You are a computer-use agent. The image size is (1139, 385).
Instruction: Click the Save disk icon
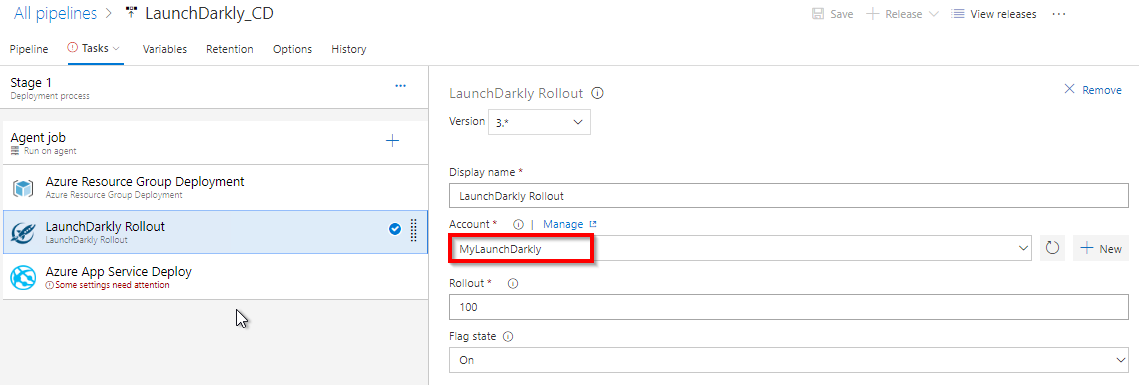[x=818, y=14]
